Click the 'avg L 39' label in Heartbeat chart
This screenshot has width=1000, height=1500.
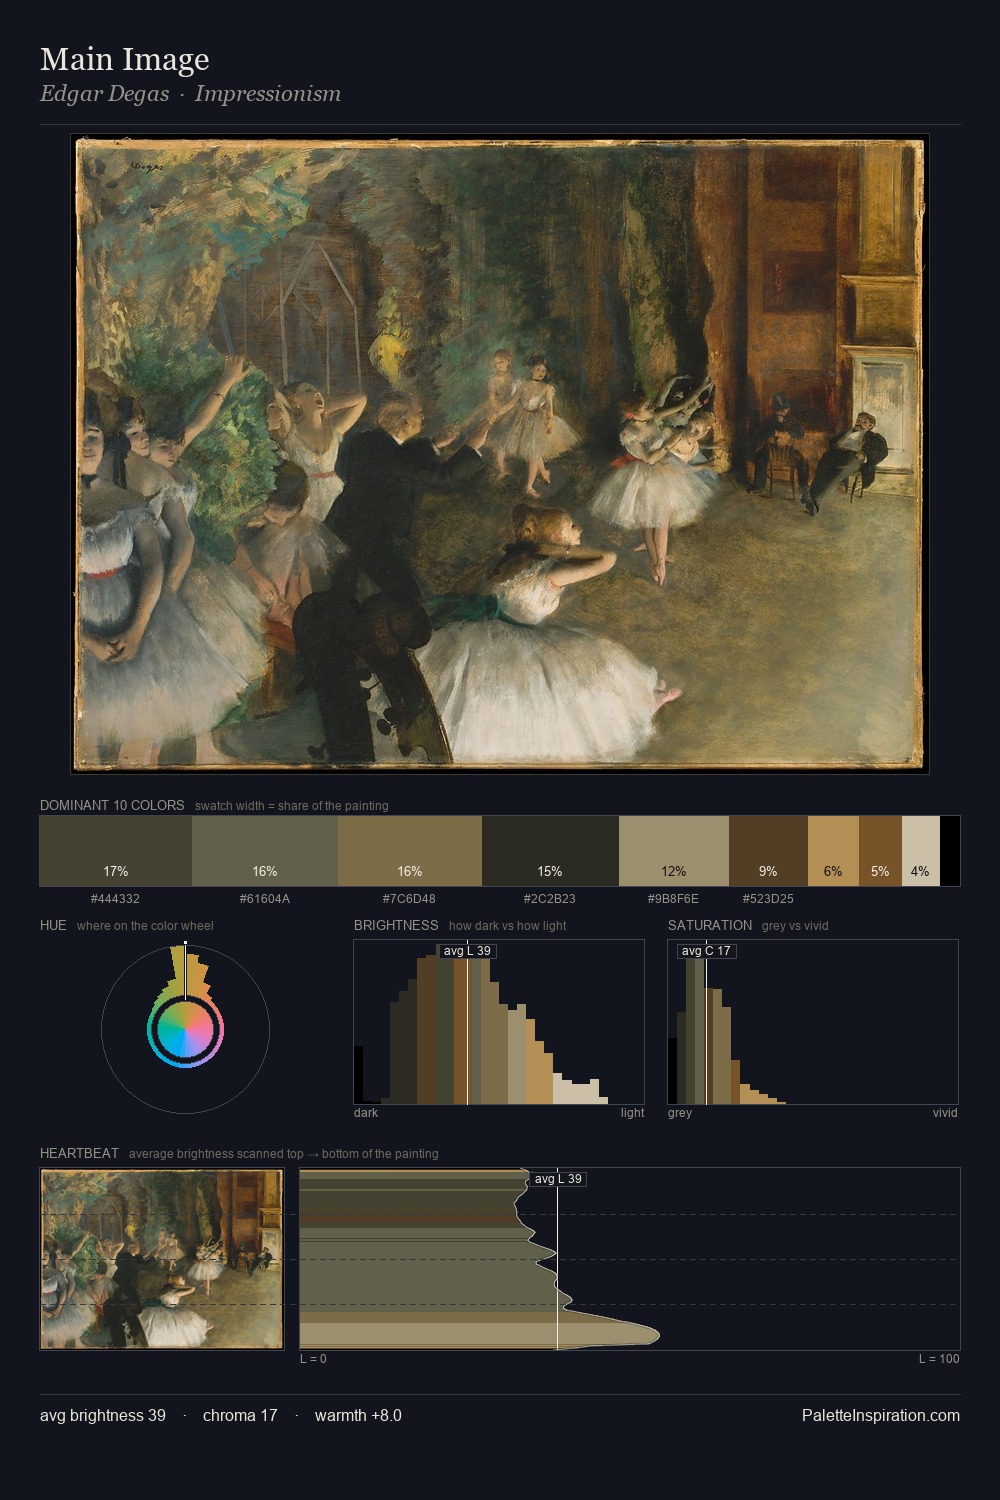558,1179
